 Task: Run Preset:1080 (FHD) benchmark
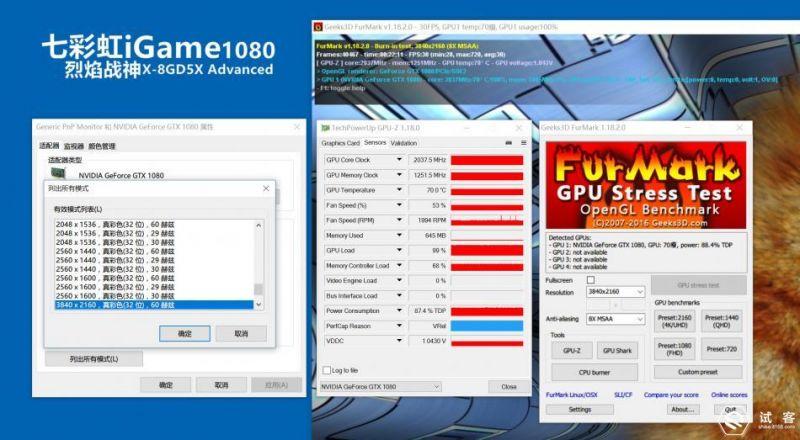tap(674, 349)
